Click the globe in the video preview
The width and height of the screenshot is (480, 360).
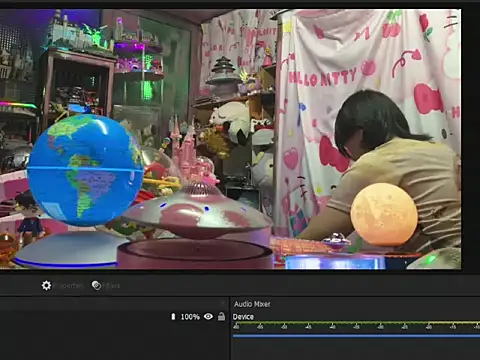click(x=85, y=170)
